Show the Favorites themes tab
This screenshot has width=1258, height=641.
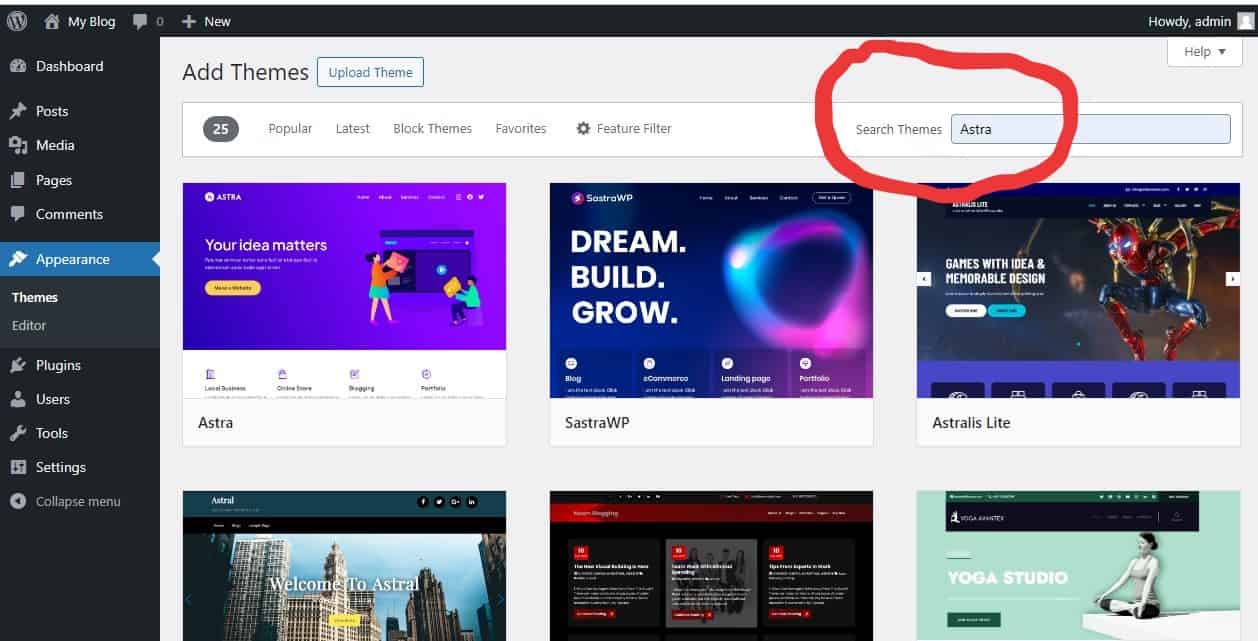pos(521,128)
